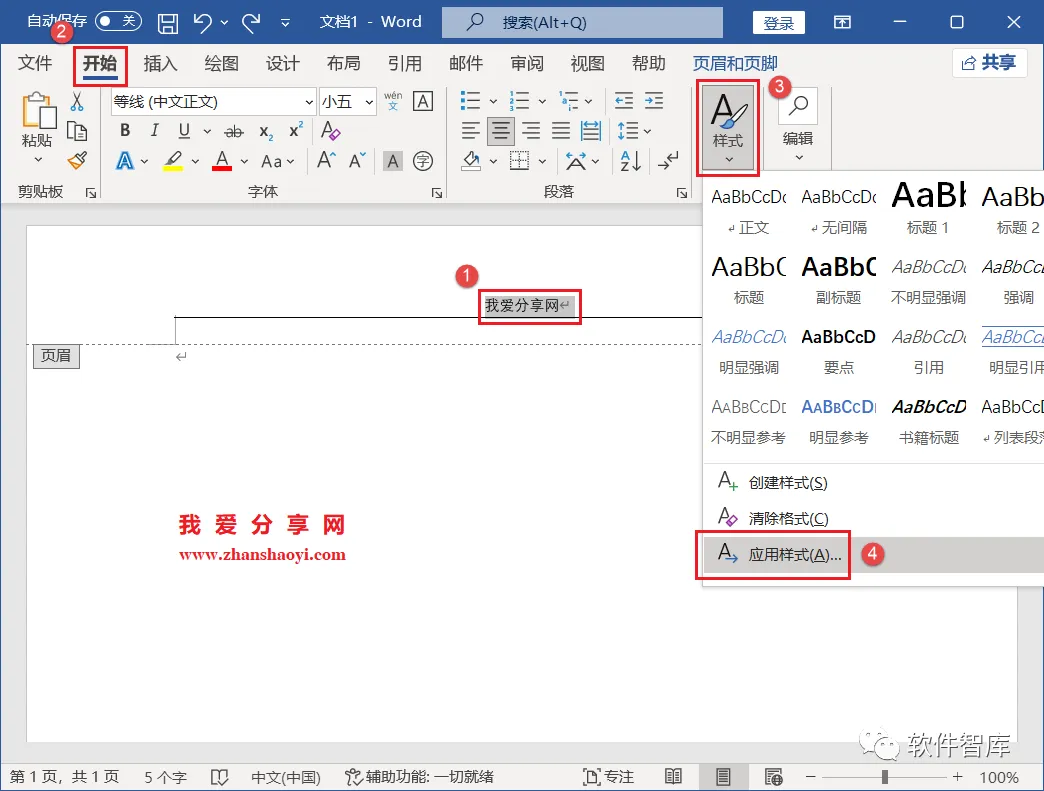Clear all formatting in font group
Image resolution: width=1044 pixels, height=791 pixels.
tap(330, 131)
